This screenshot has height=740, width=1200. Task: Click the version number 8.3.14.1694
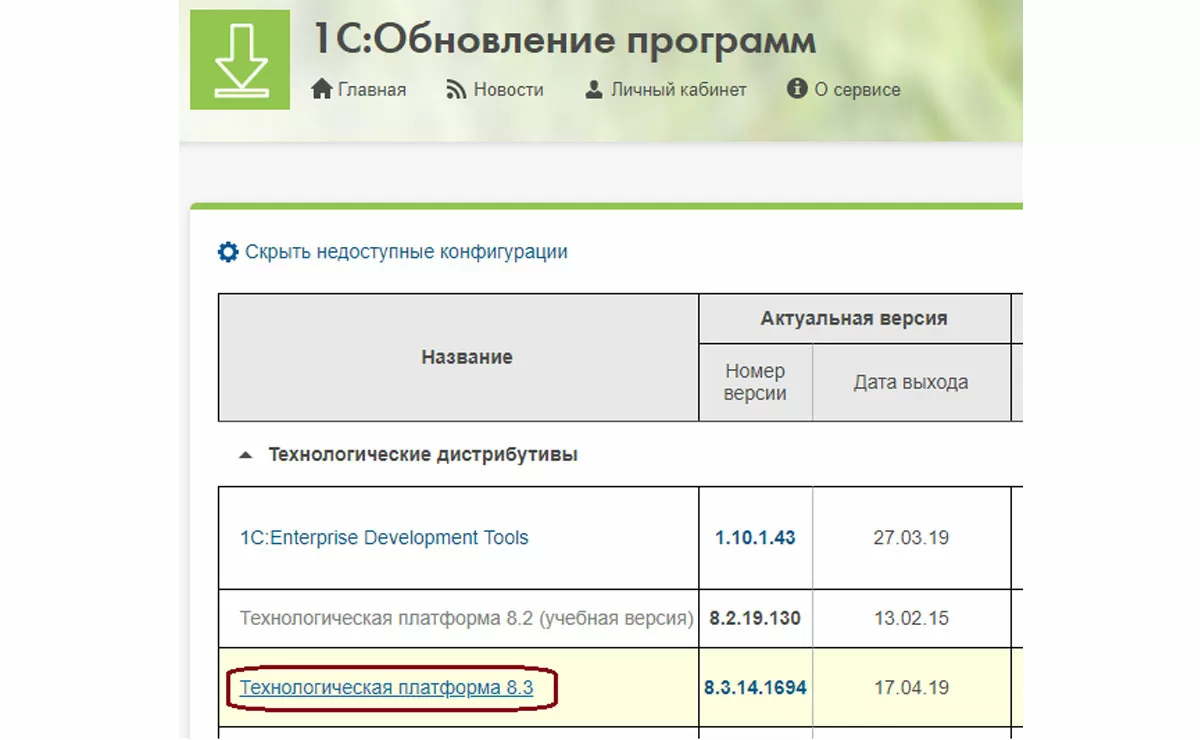coord(755,688)
